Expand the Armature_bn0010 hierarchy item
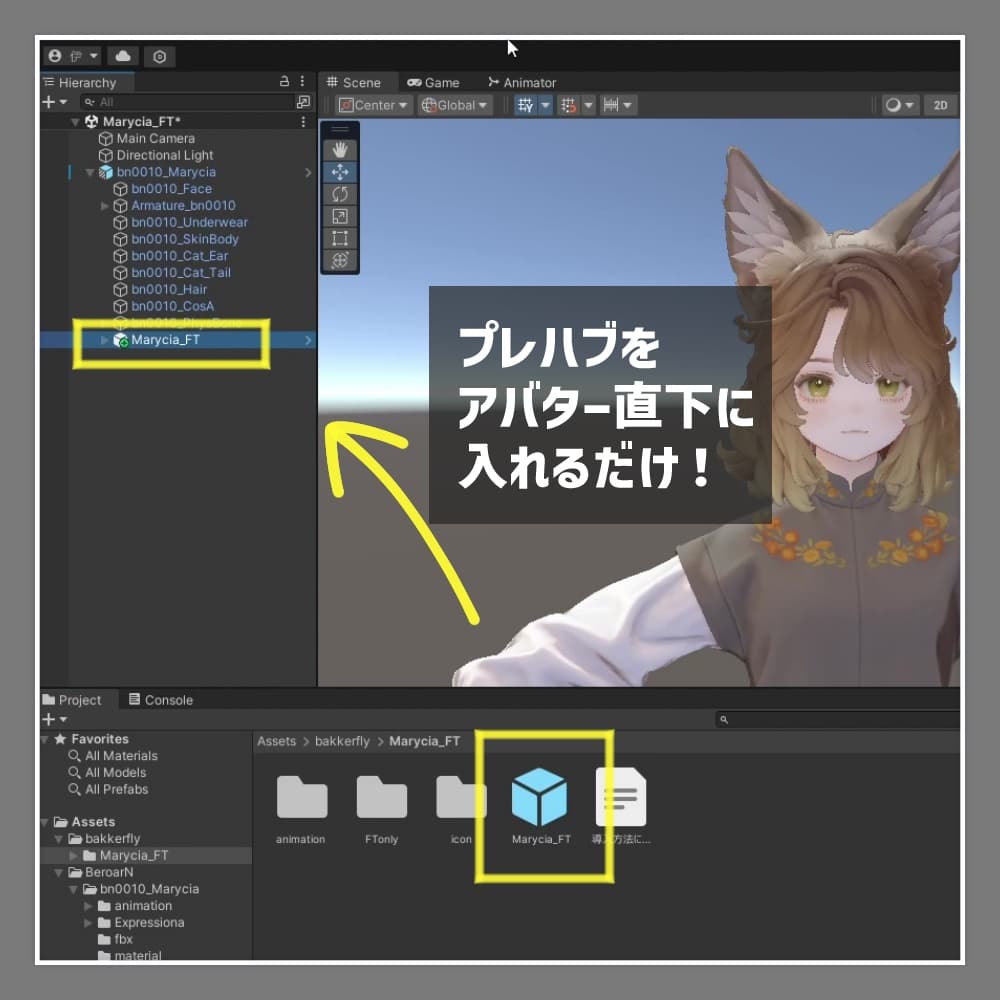 [105, 206]
